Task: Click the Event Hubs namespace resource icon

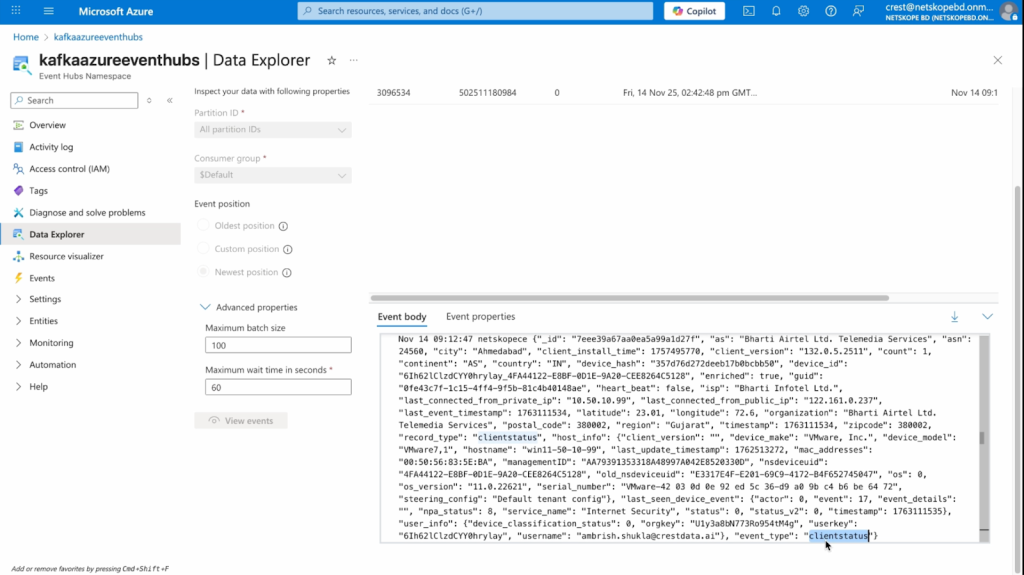Action: [21, 65]
